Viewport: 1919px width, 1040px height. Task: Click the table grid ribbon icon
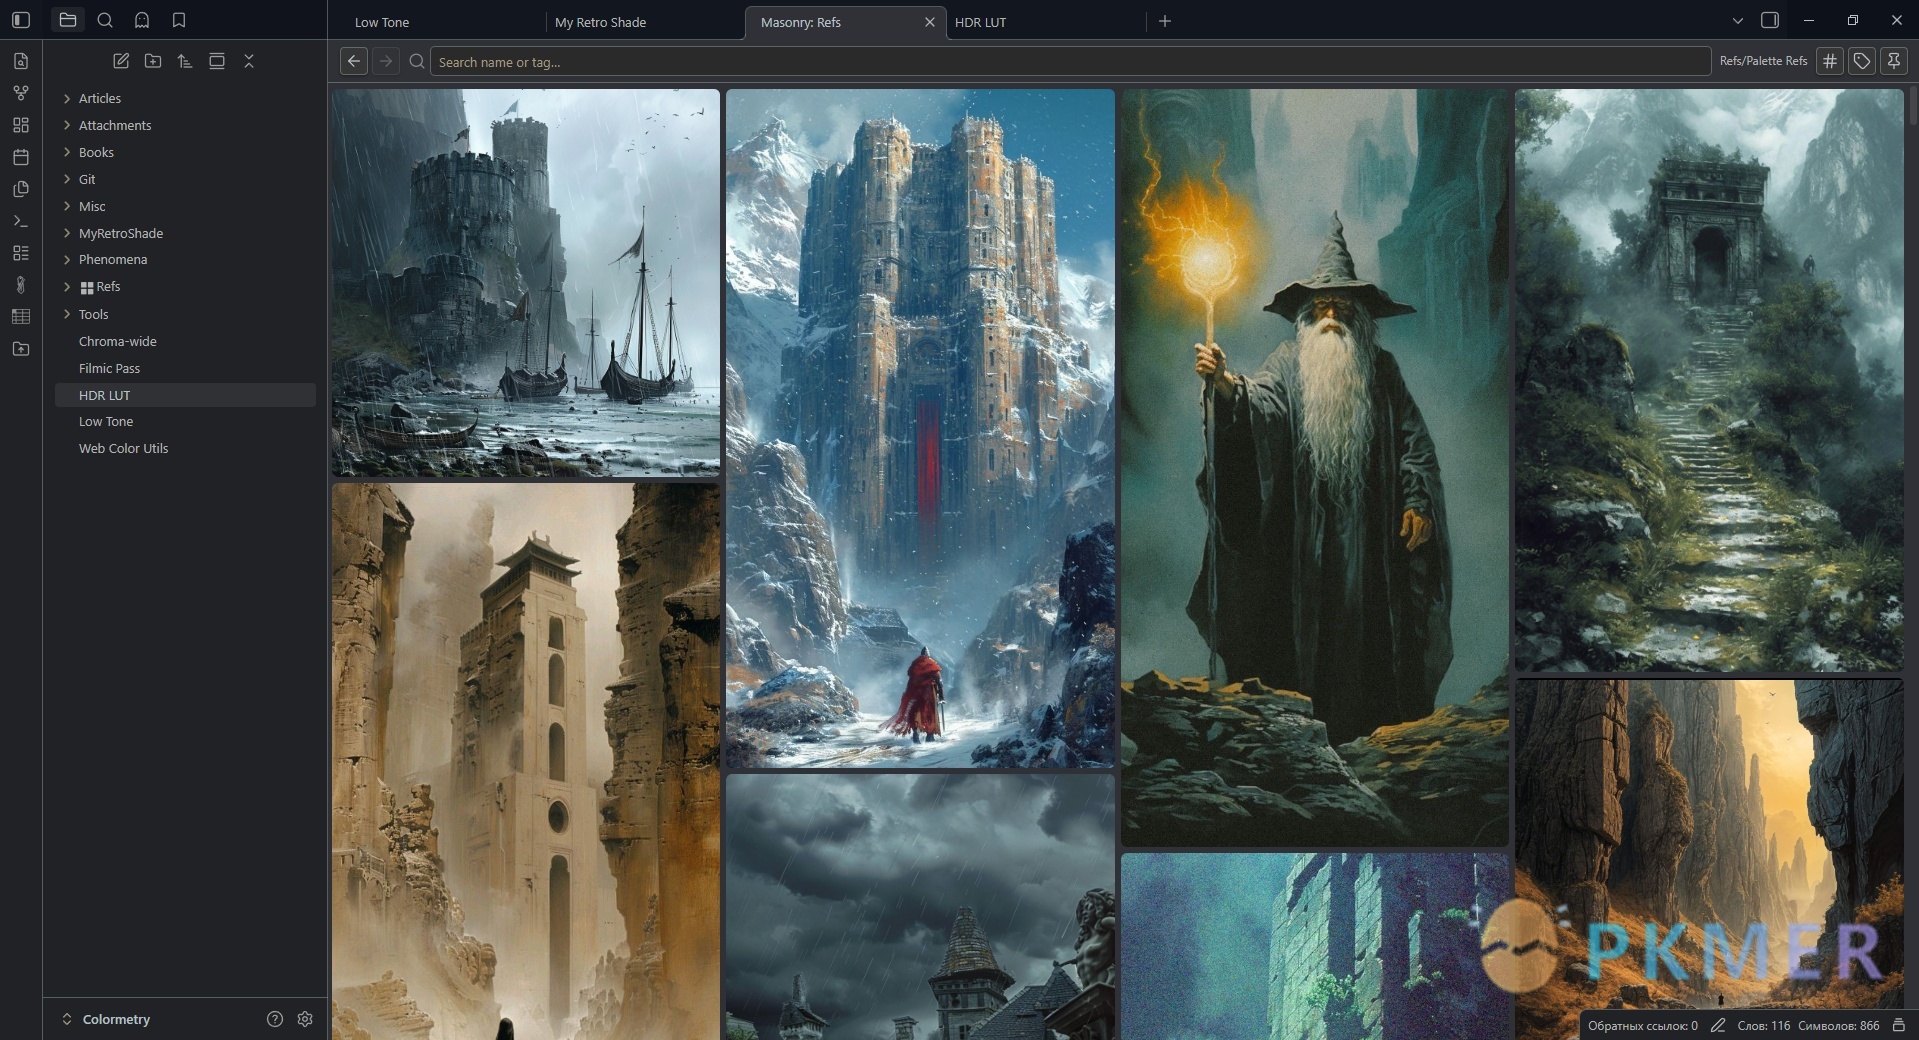point(21,317)
